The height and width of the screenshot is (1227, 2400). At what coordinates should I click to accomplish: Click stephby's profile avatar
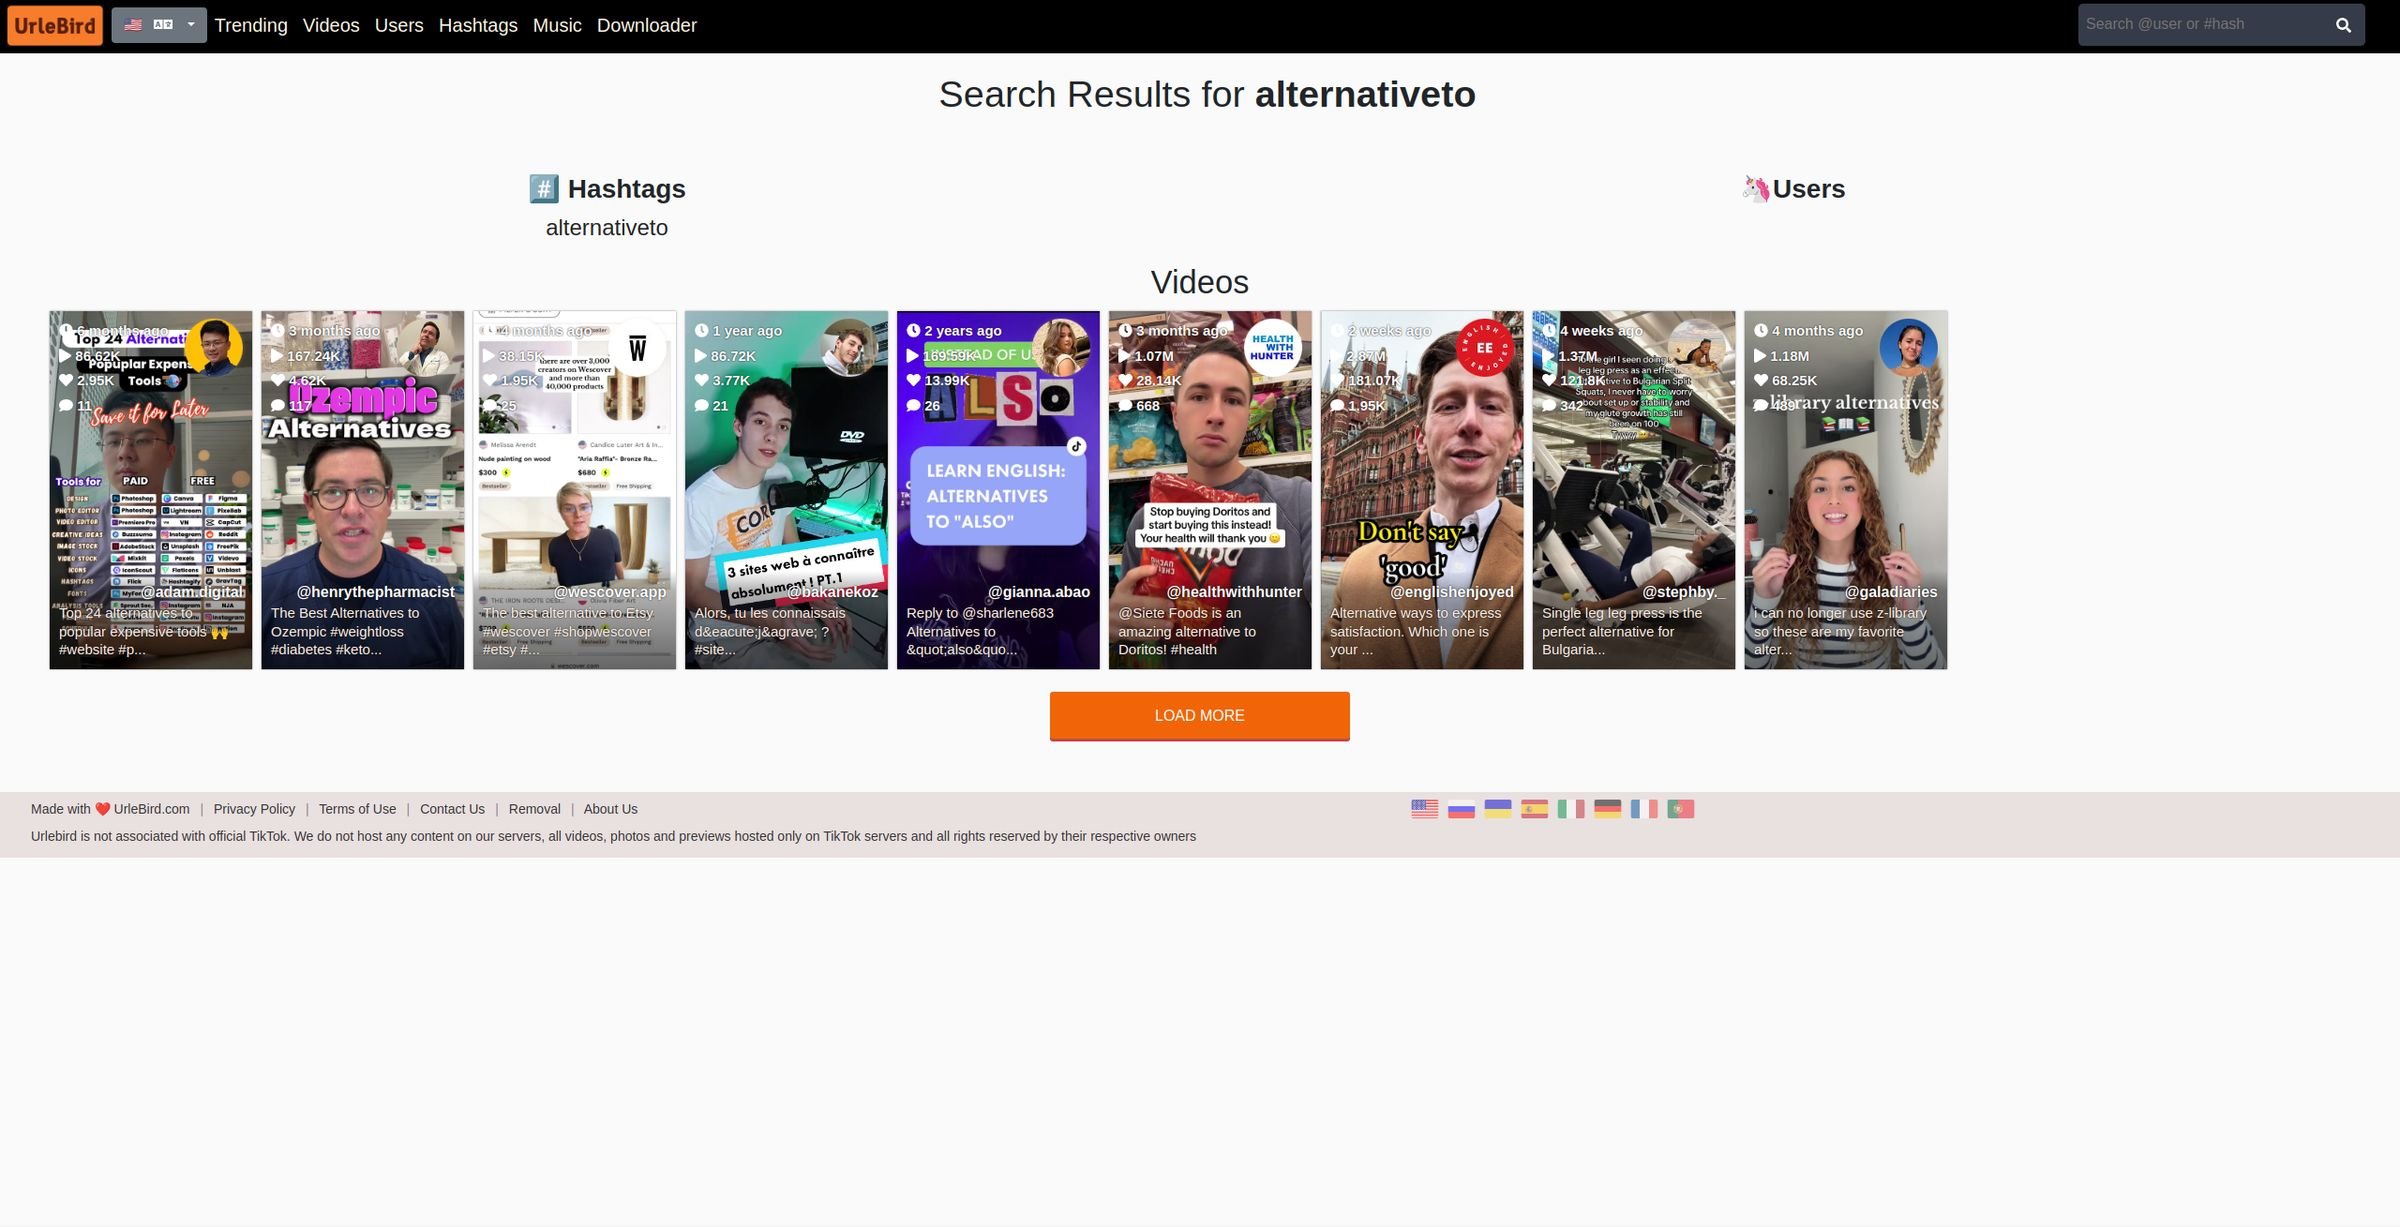click(1697, 347)
